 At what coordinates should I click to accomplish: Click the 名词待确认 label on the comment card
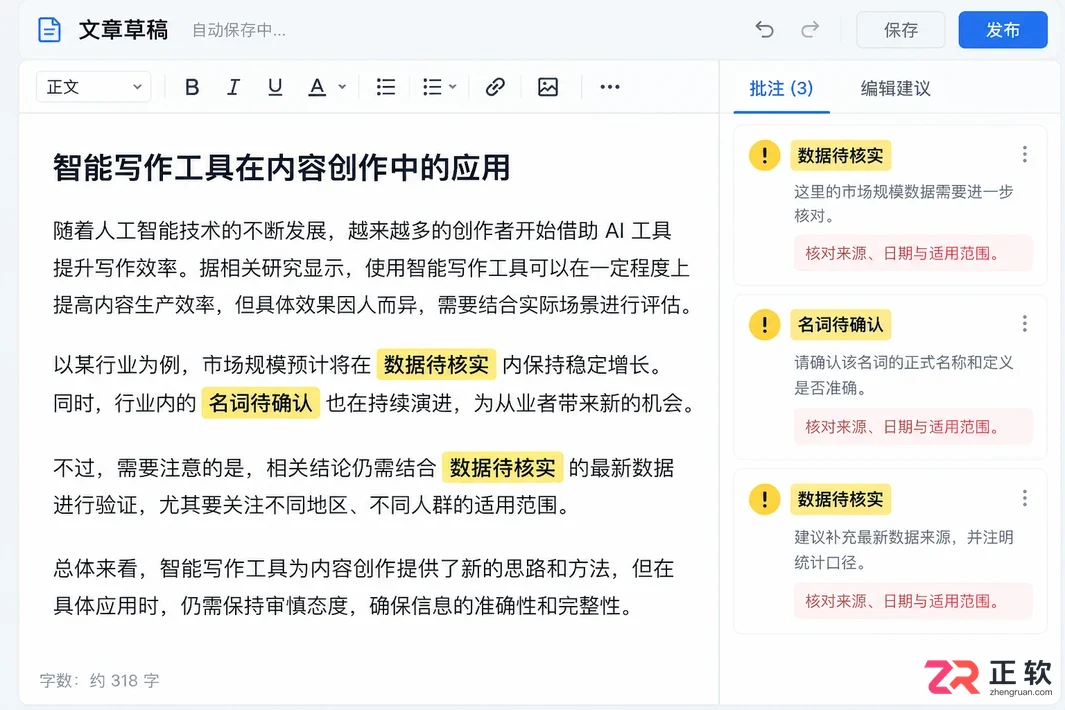pyautogui.click(x=840, y=325)
